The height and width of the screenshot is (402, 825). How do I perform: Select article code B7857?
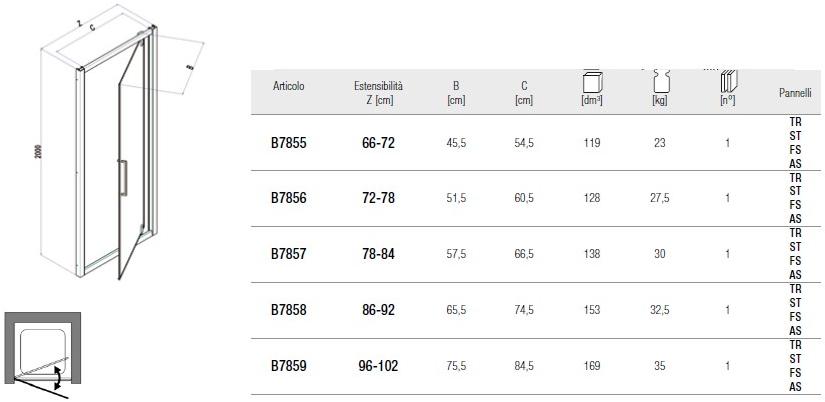click(288, 254)
